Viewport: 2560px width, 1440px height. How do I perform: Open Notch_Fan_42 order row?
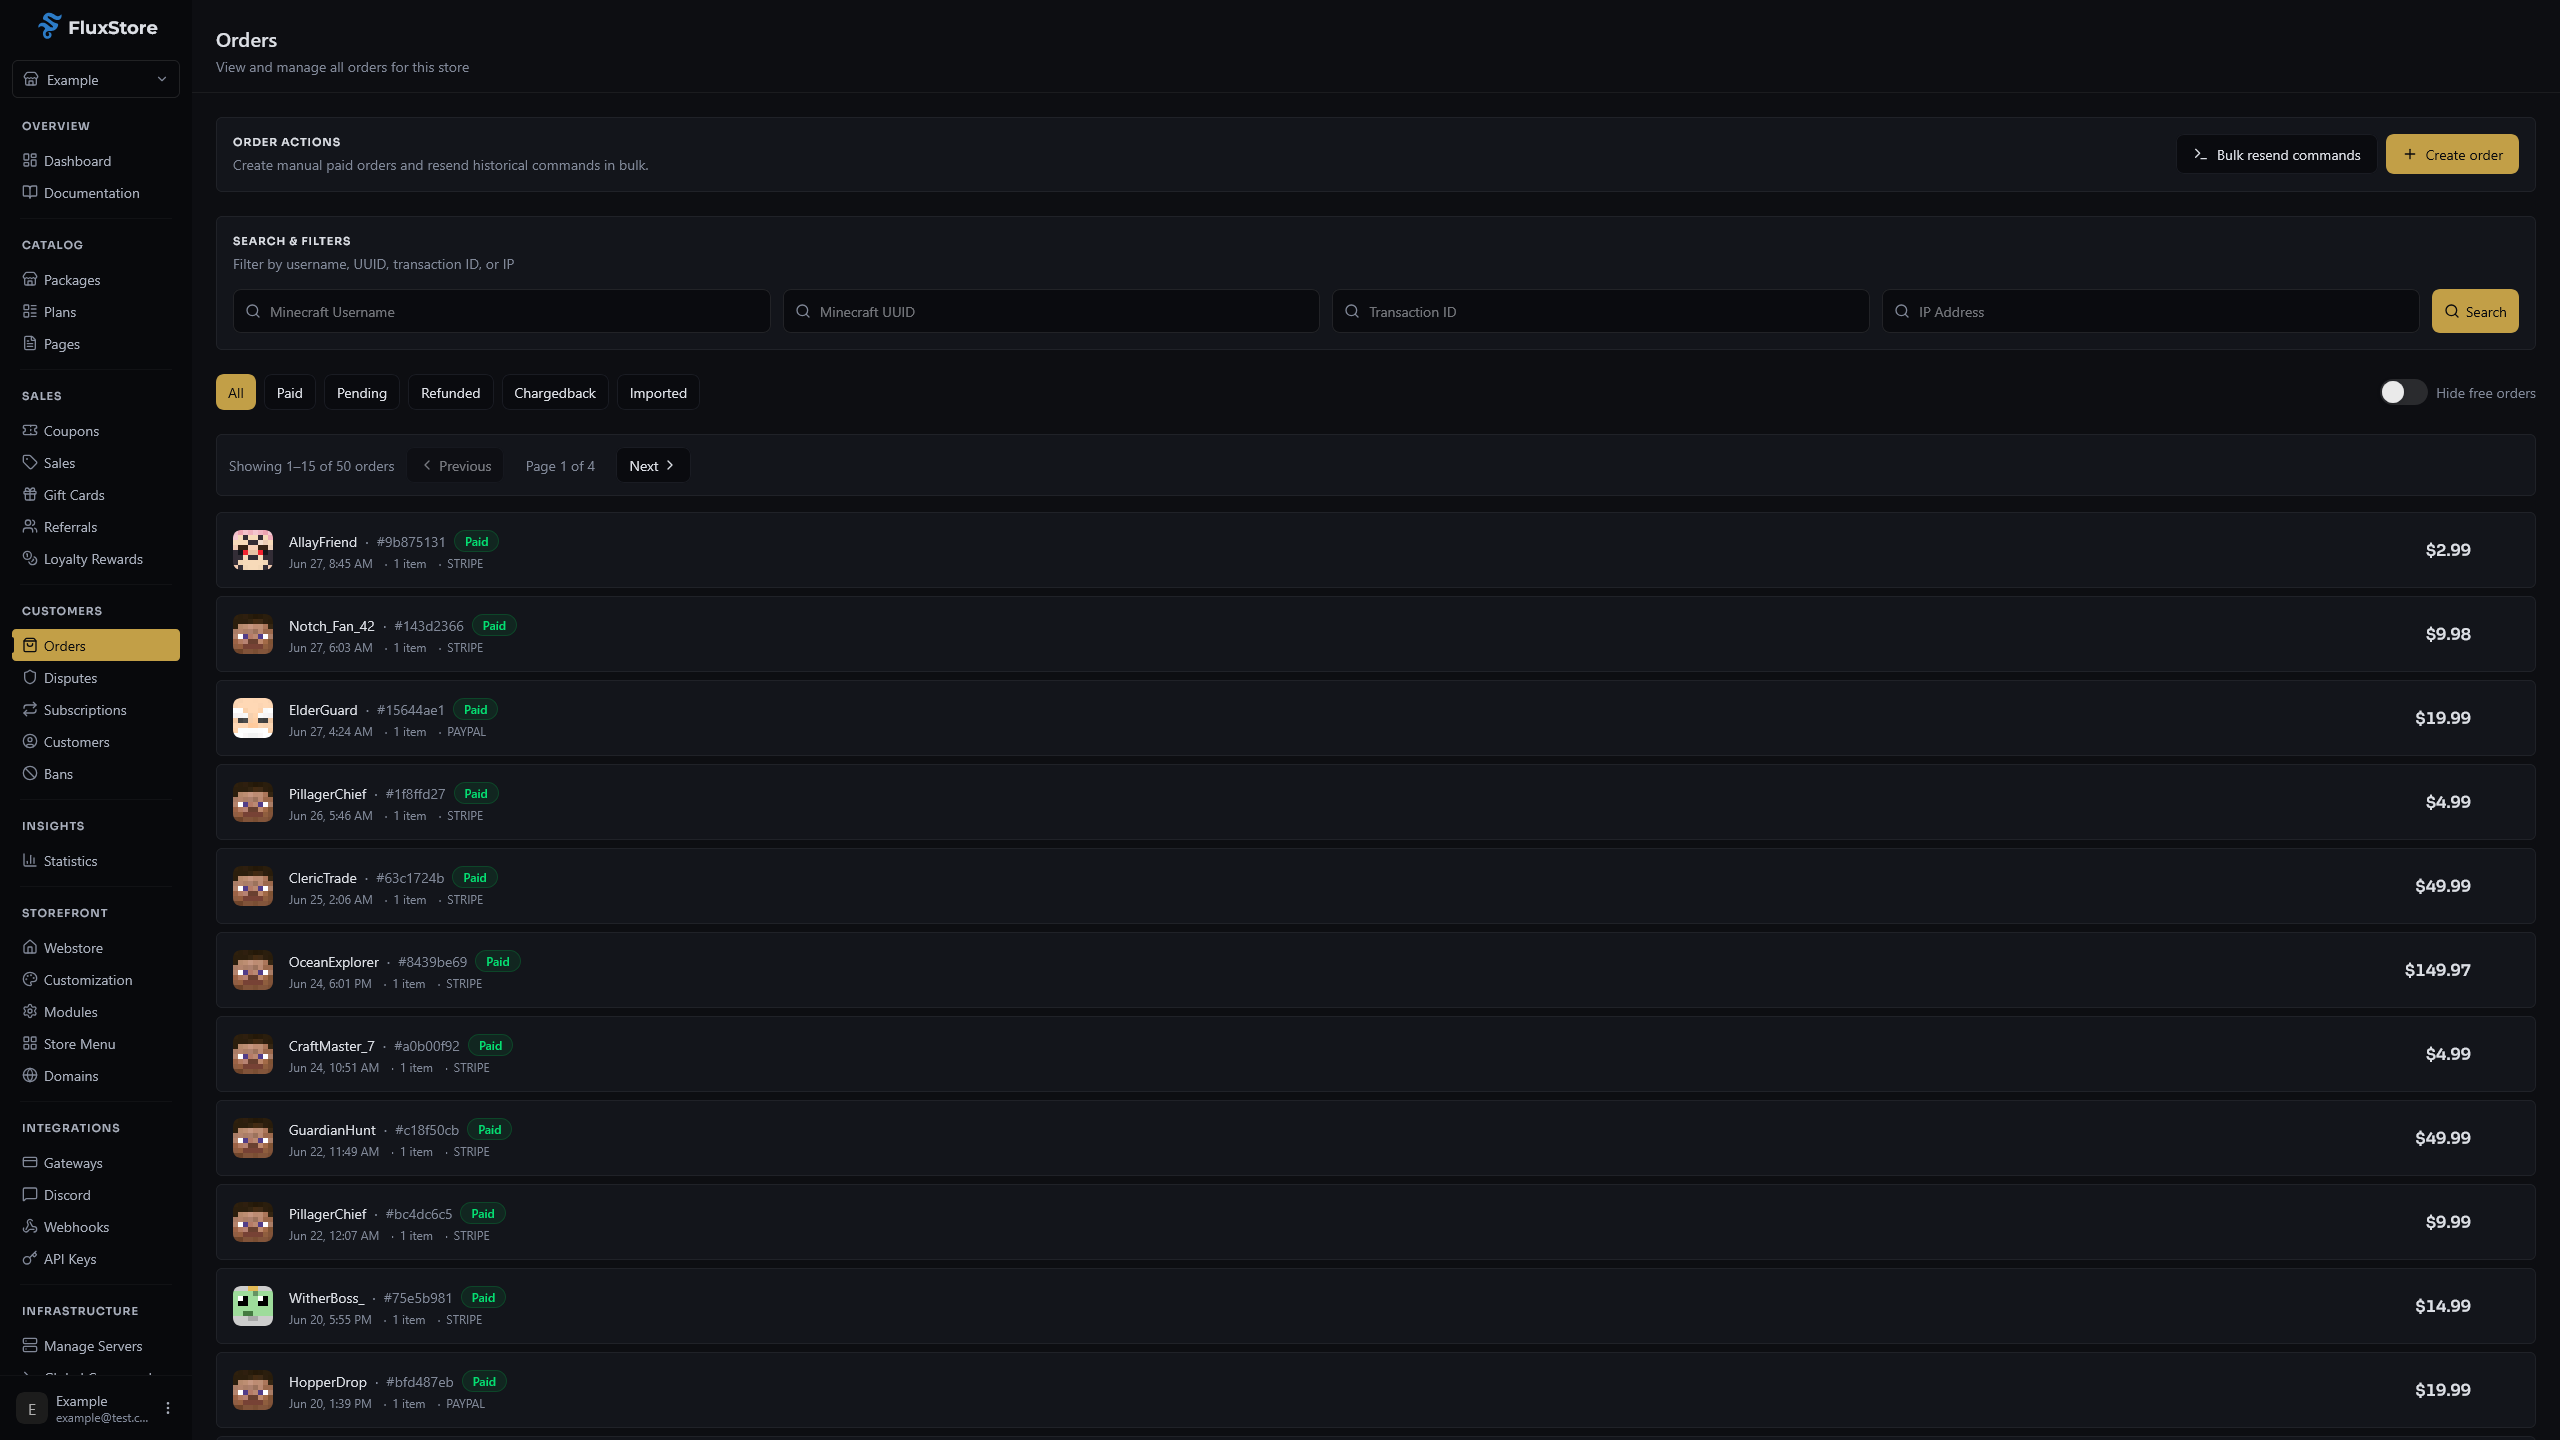1375,634
